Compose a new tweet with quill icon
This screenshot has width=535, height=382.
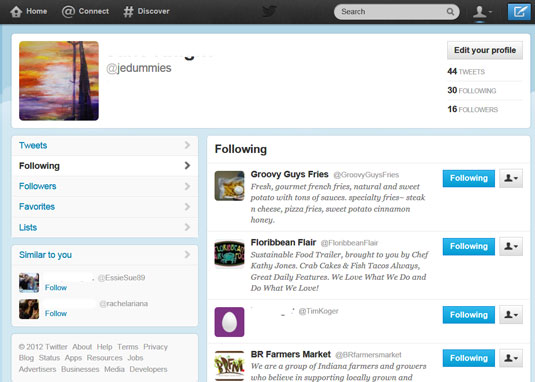pos(519,12)
